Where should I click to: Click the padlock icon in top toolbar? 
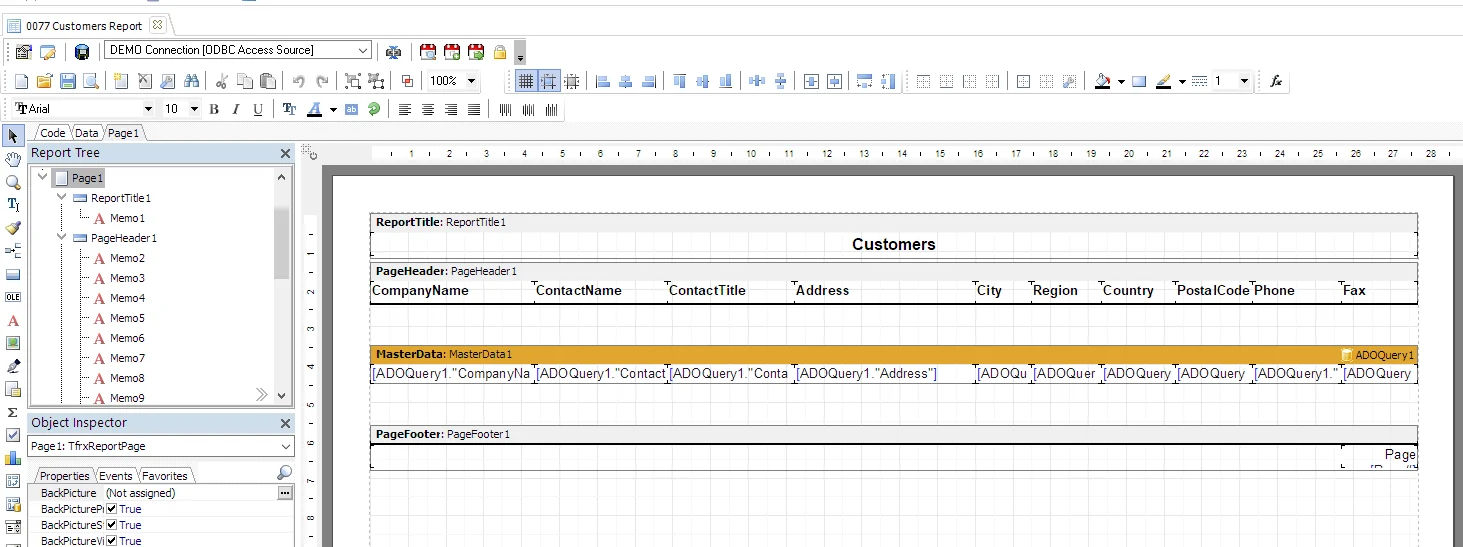[x=500, y=51]
